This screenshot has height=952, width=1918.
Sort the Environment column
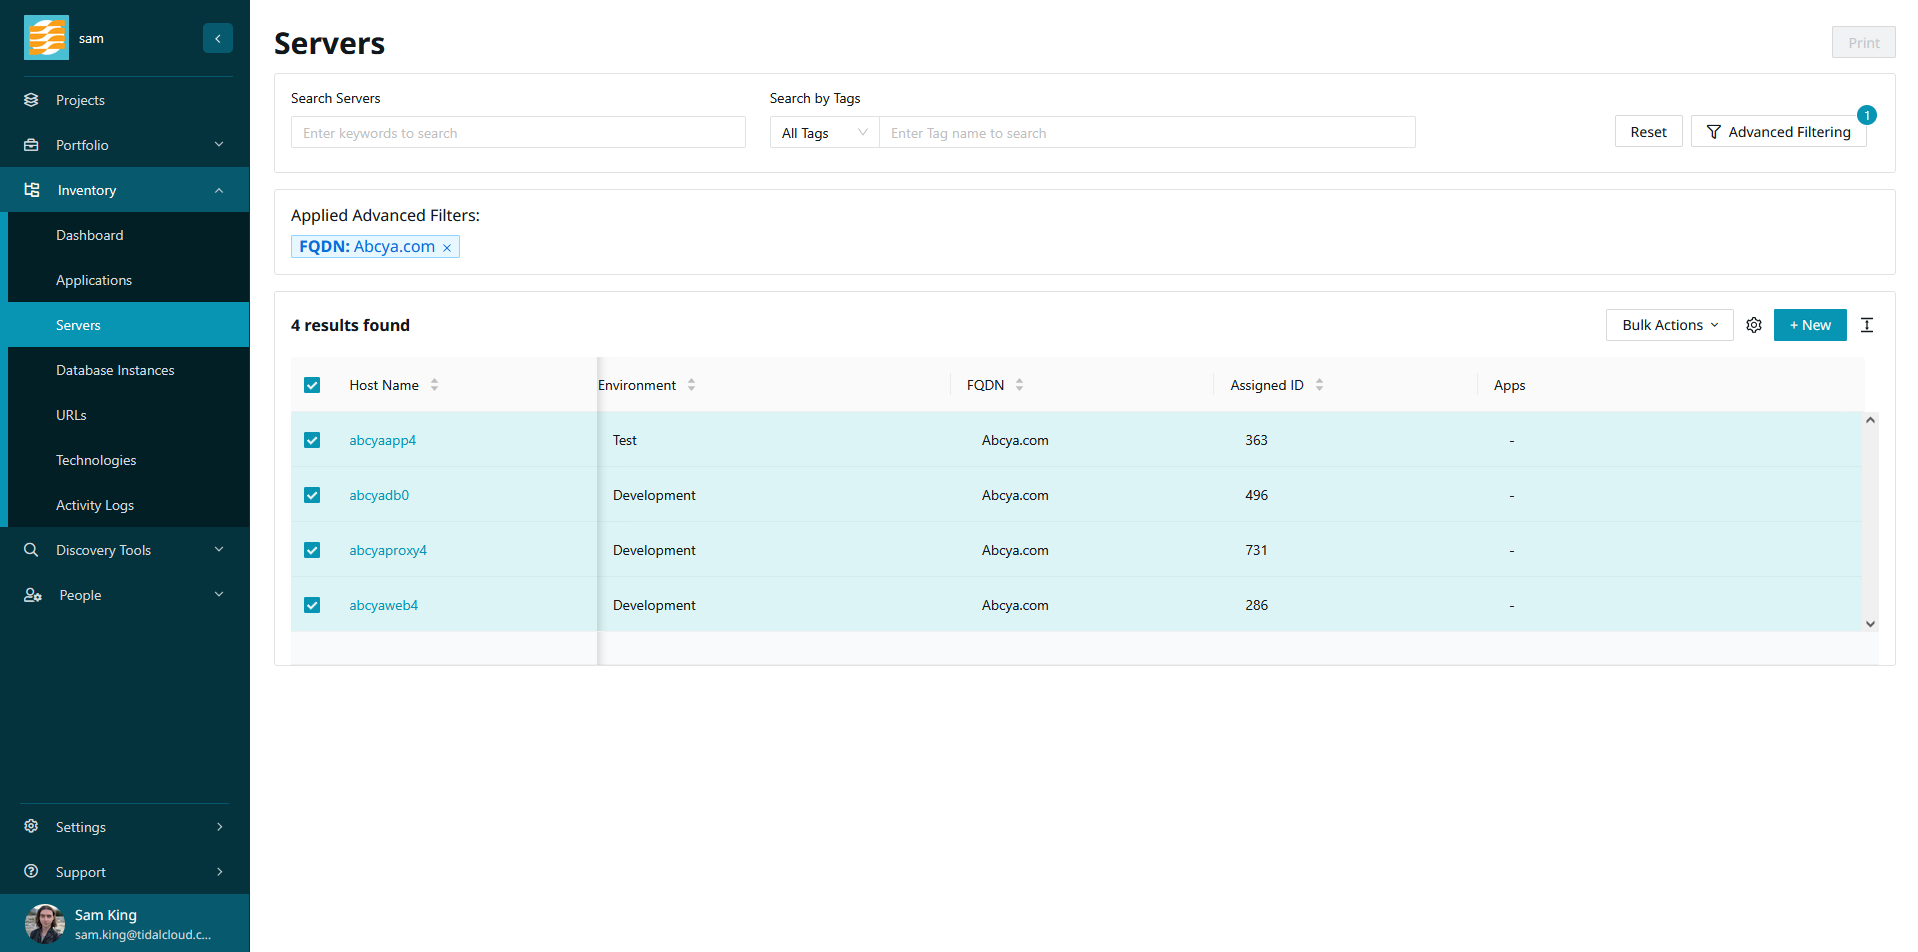[691, 385]
